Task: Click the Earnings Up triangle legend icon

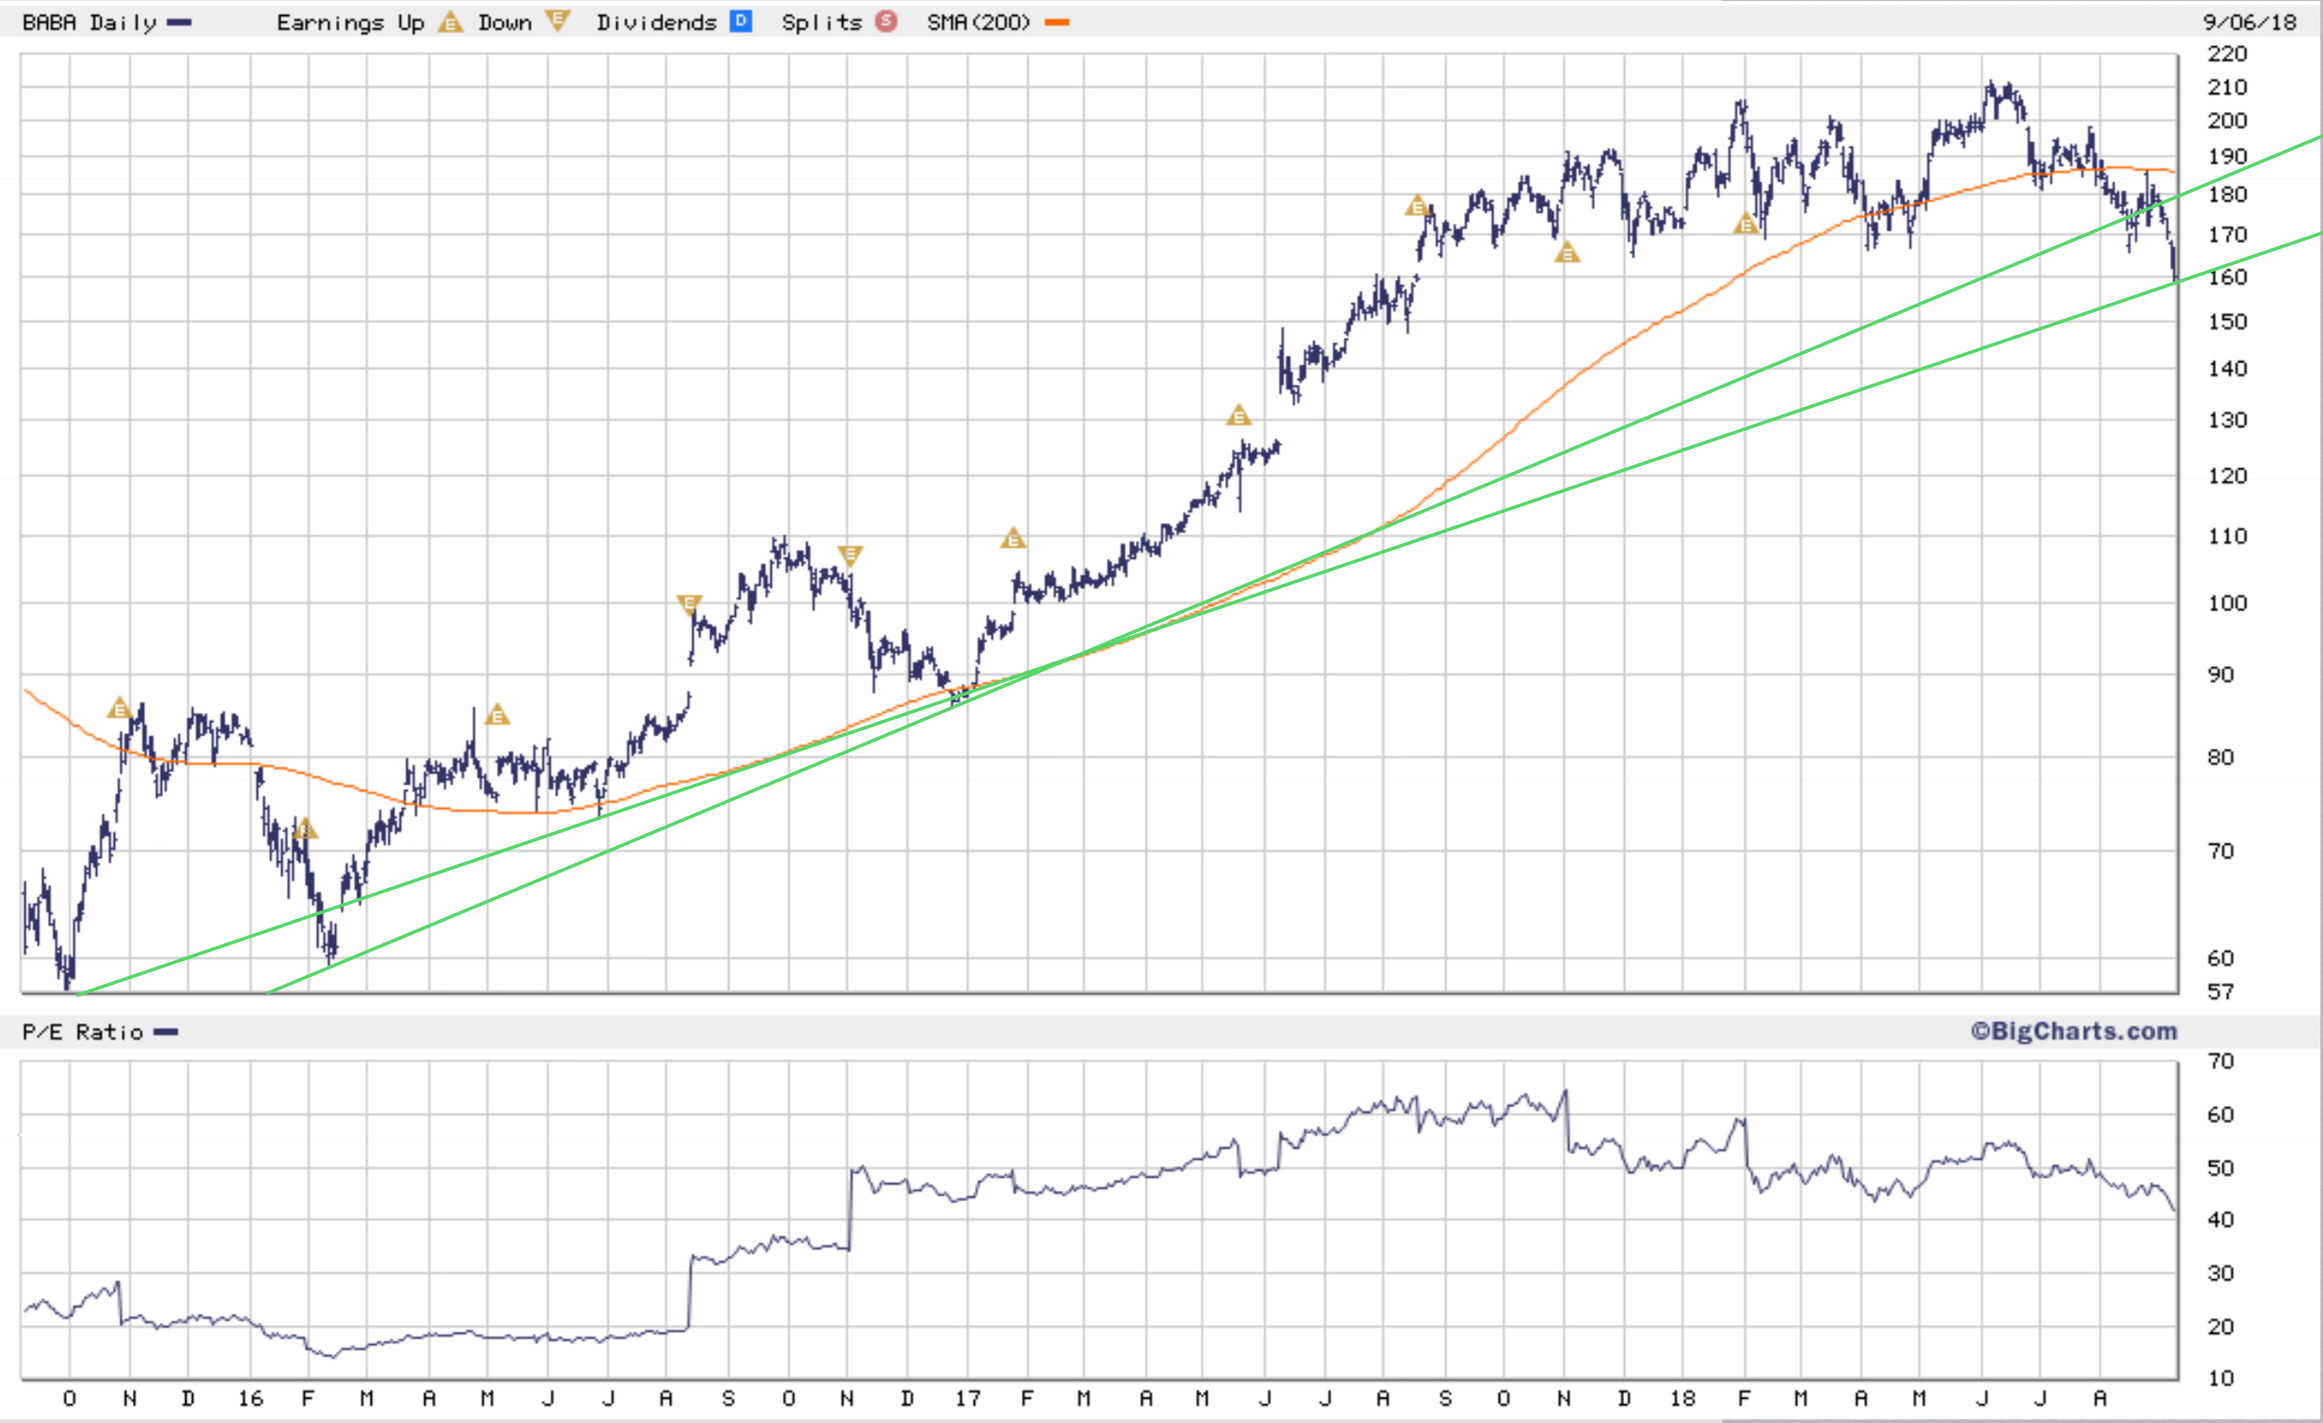Action: click(x=450, y=22)
